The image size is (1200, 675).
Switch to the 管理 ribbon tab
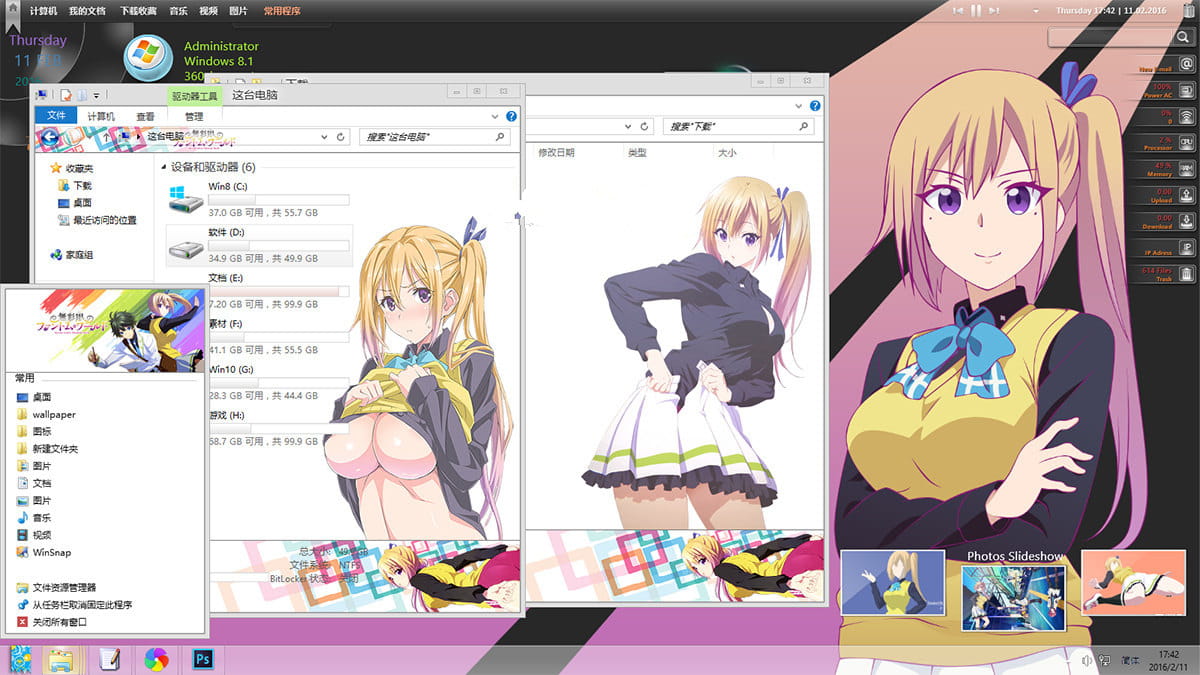pyautogui.click(x=193, y=115)
